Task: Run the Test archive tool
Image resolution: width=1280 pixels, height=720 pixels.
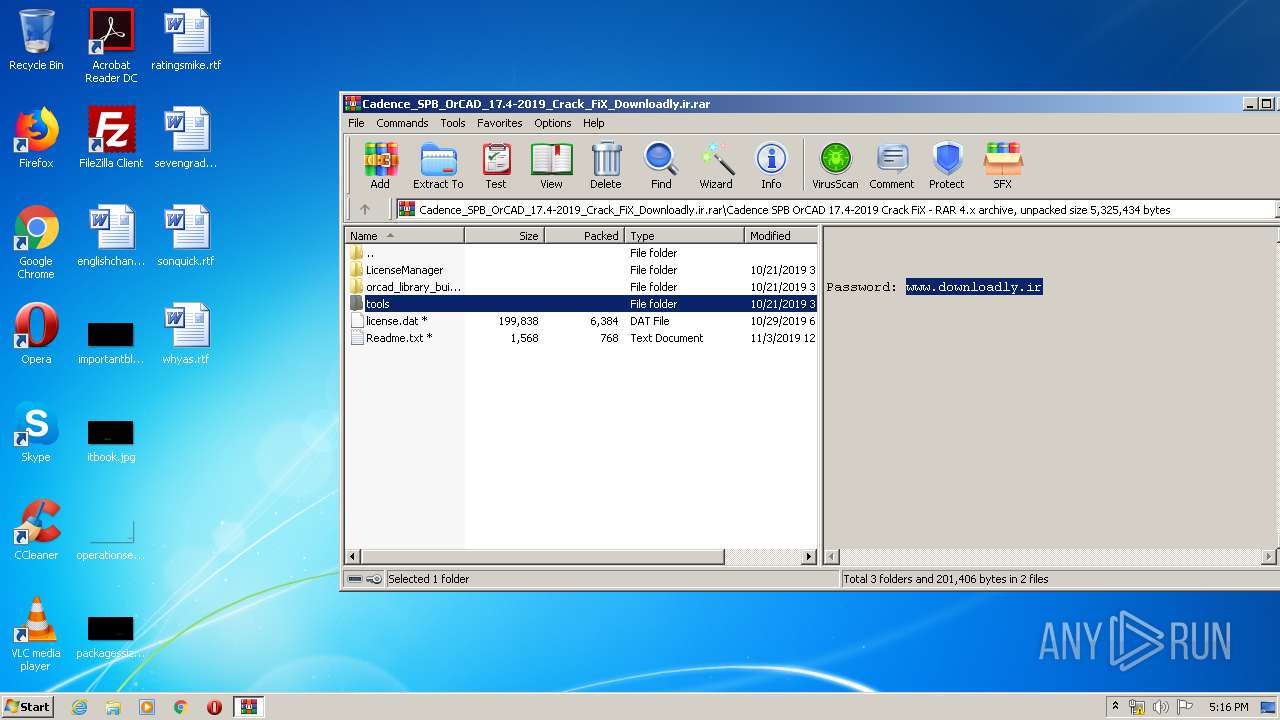Action: pyautogui.click(x=496, y=165)
